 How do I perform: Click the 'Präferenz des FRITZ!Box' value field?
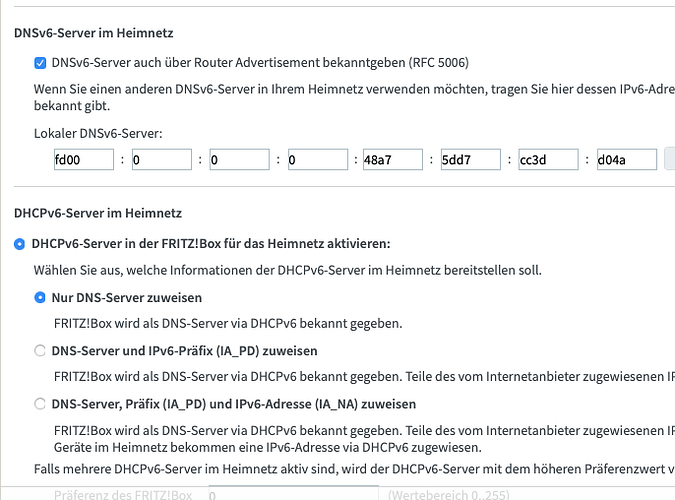click(x=294, y=493)
